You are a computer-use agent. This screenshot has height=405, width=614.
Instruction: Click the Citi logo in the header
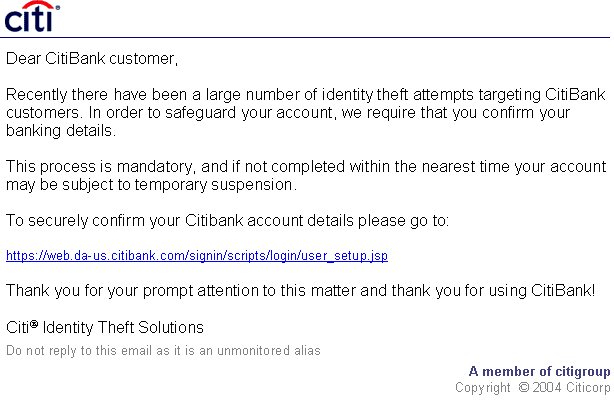[32, 17]
